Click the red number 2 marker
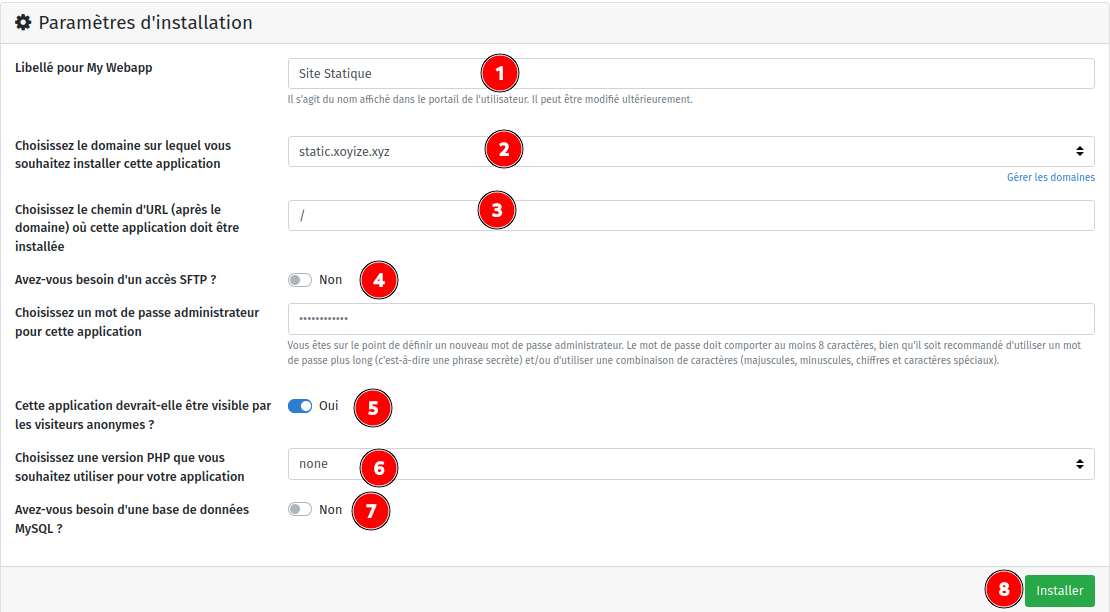 coord(504,150)
